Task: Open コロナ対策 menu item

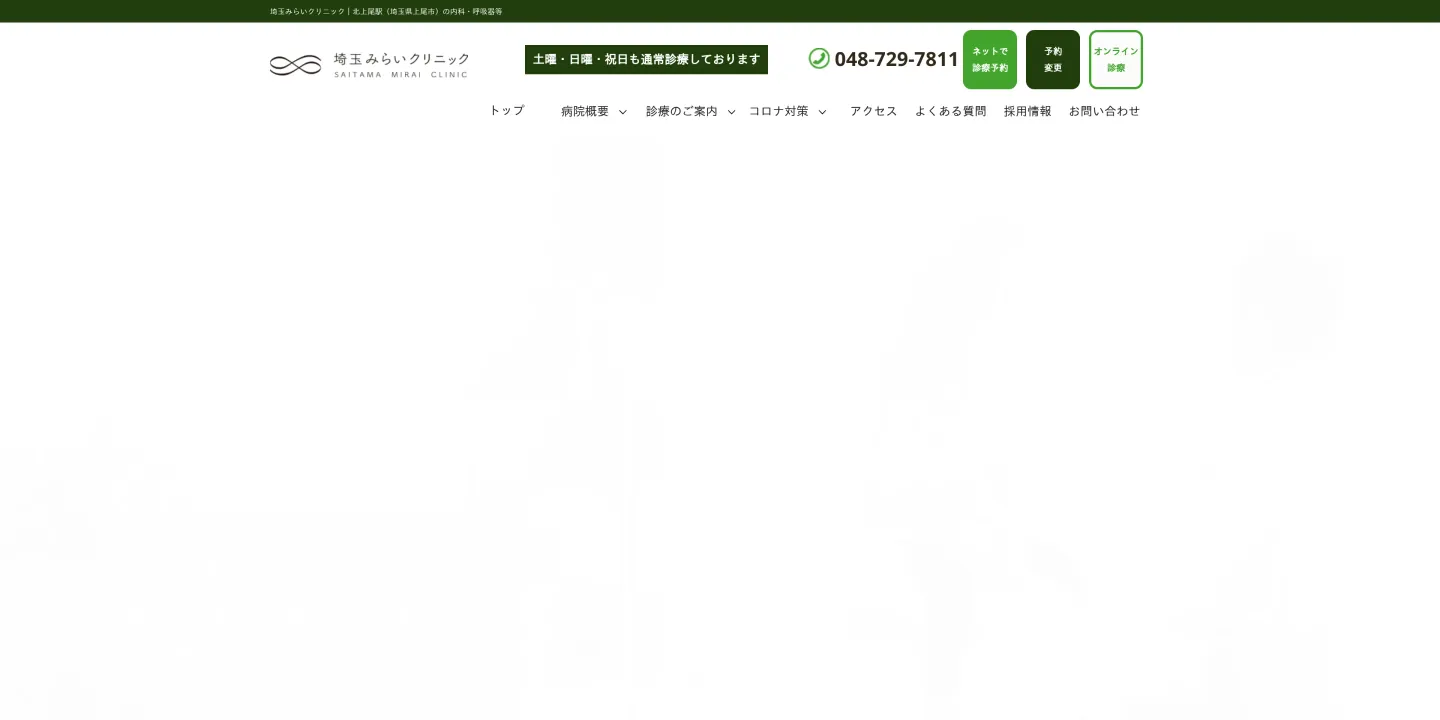Action: [x=779, y=111]
